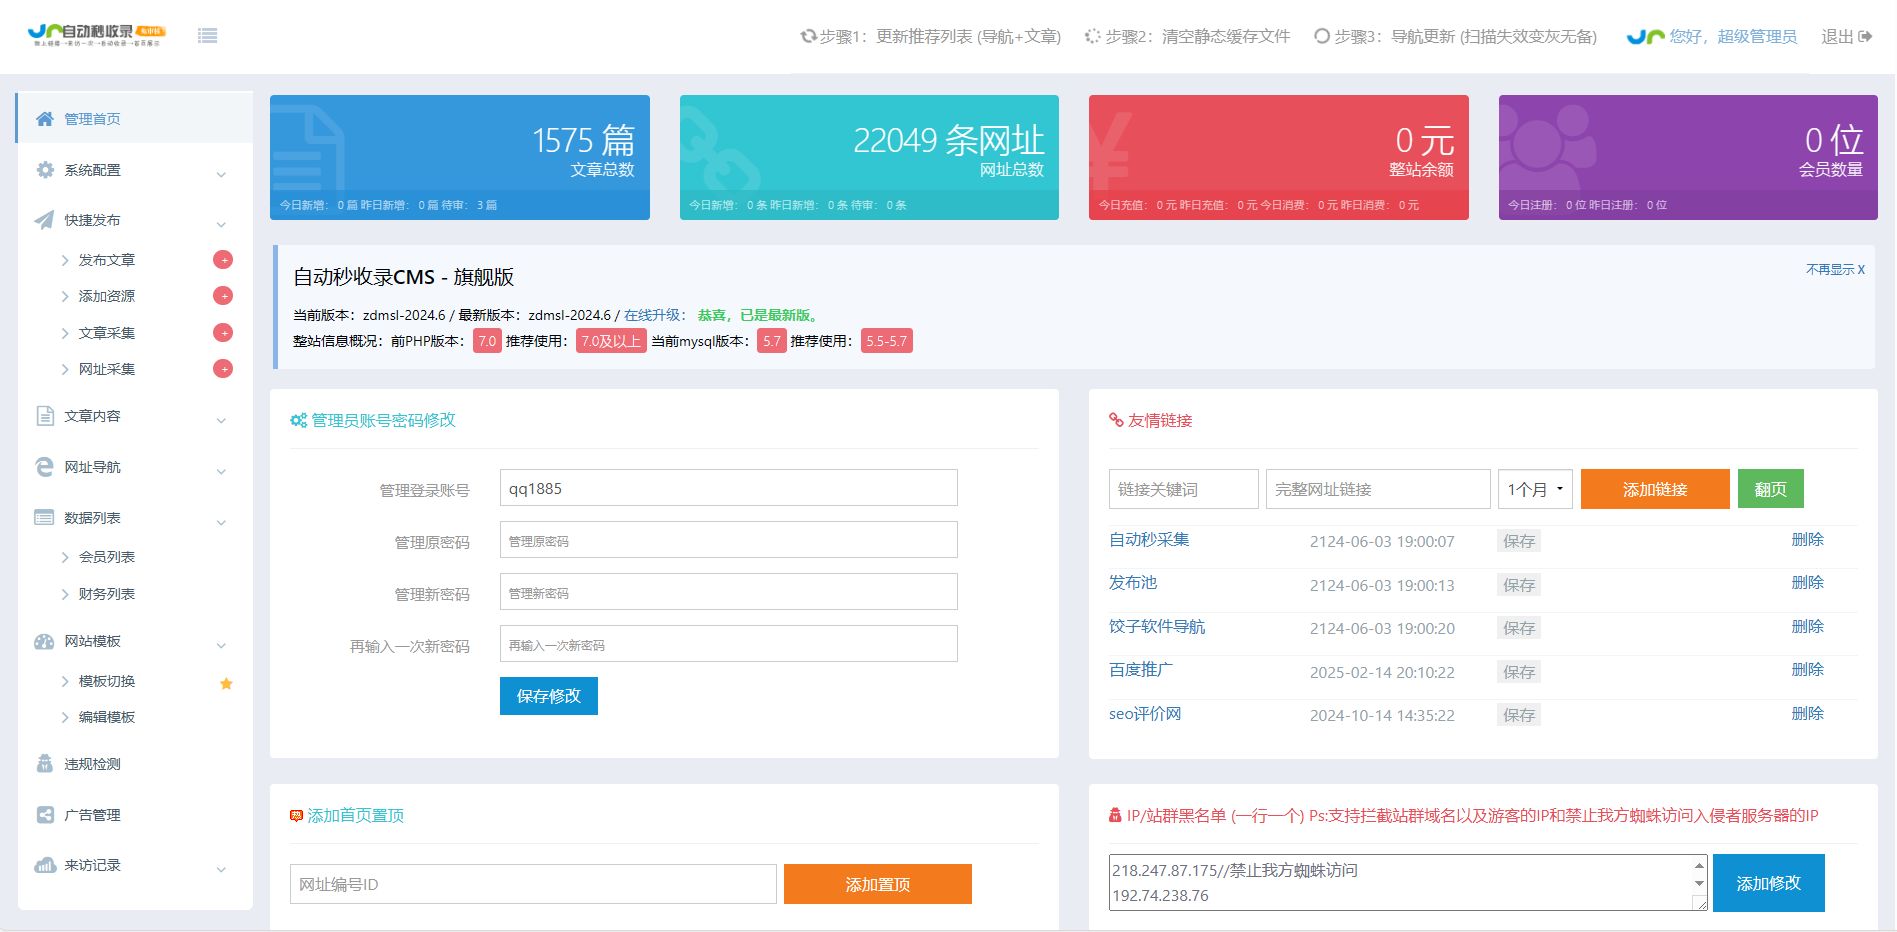Open the 1个月 duration dropdown
The image size is (1897, 932).
click(1535, 489)
